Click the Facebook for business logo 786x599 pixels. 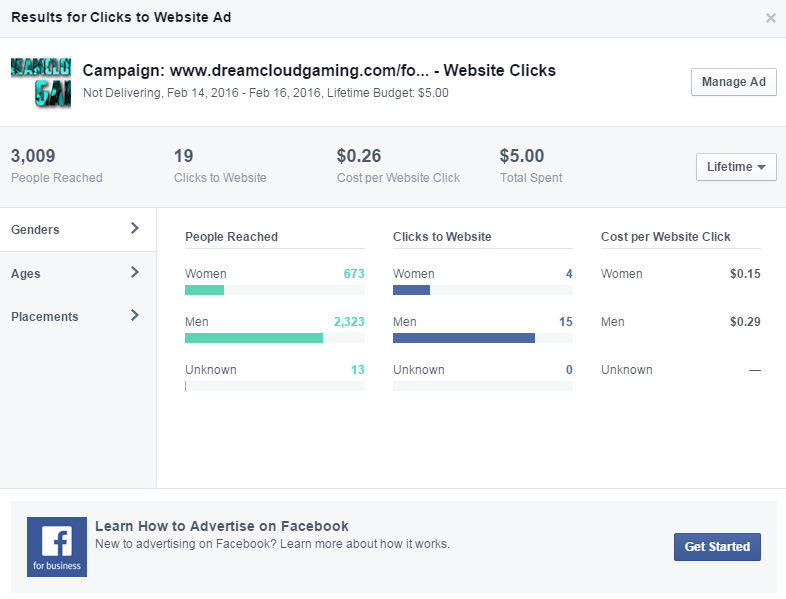click(57, 547)
